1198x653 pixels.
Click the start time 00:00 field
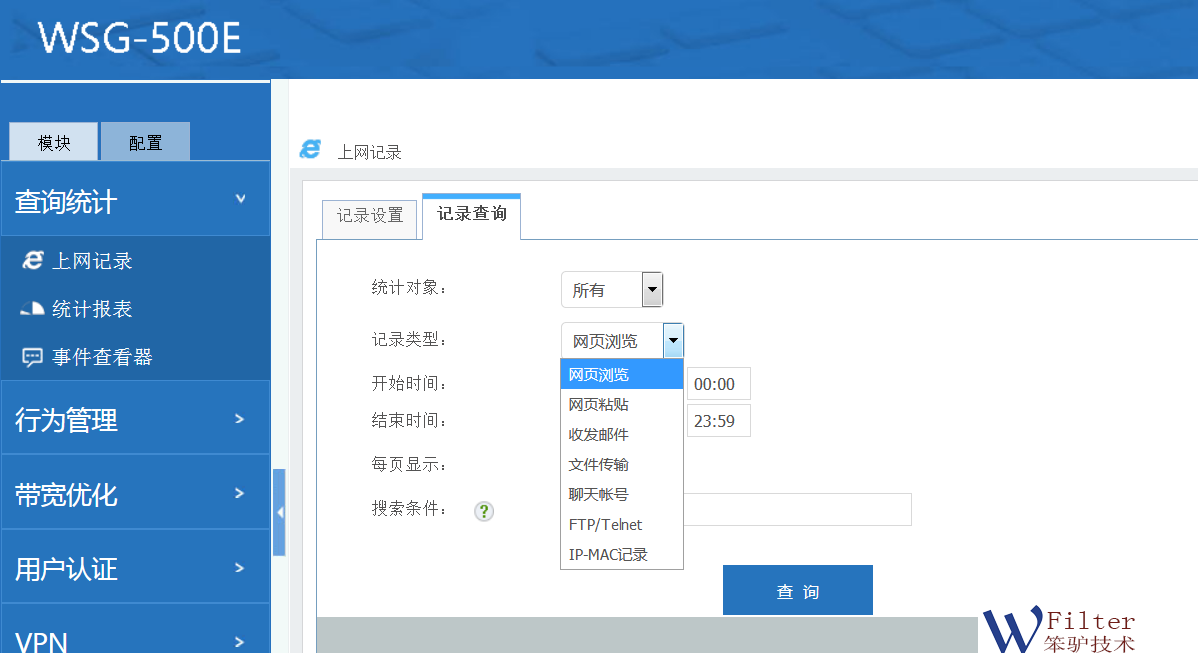click(717, 384)
